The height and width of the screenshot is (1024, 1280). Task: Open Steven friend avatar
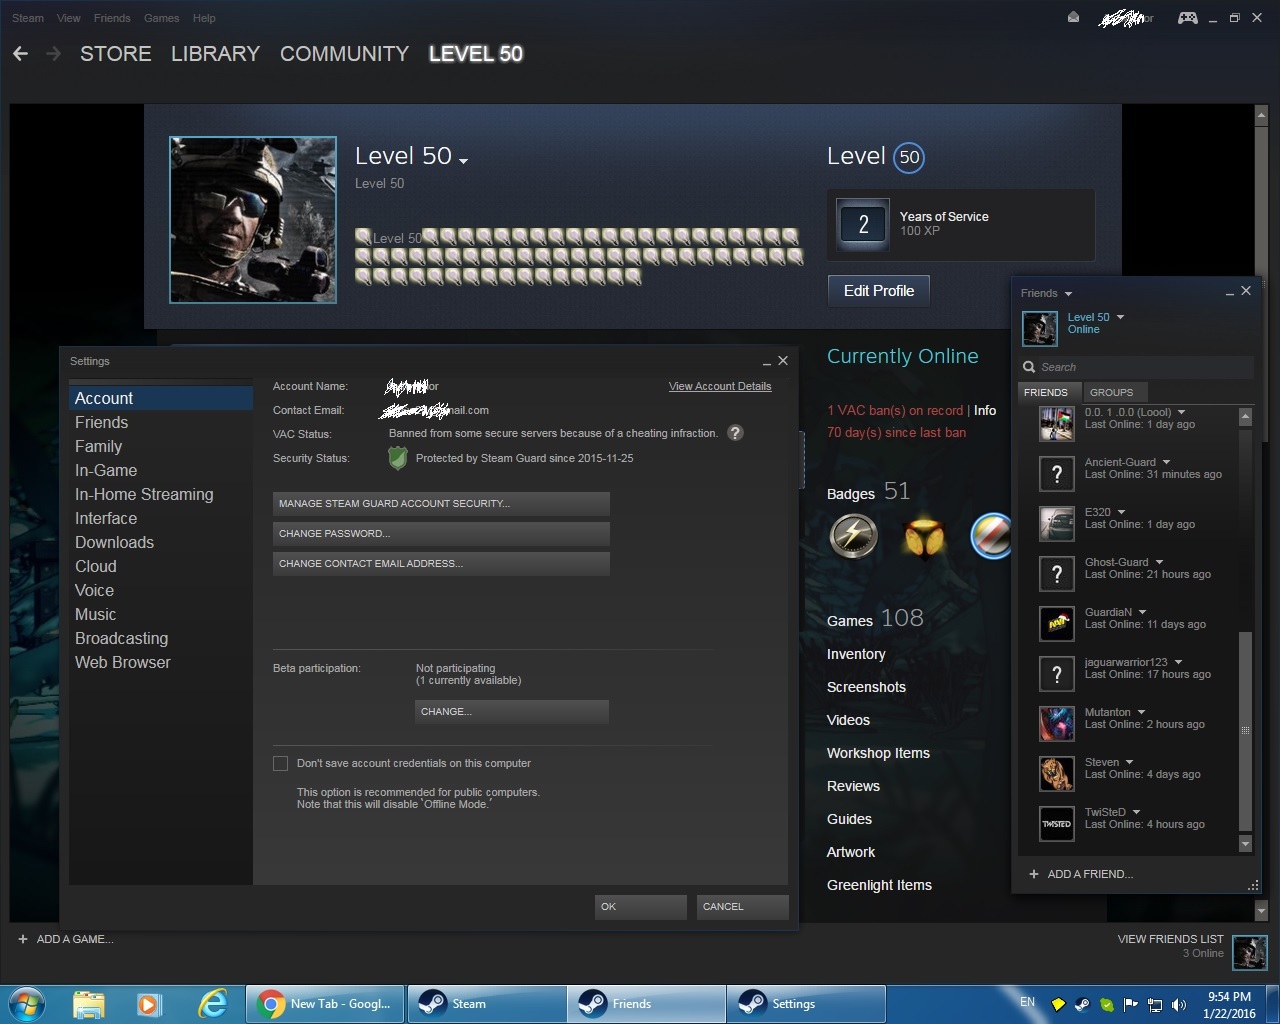pos(1057,774)
